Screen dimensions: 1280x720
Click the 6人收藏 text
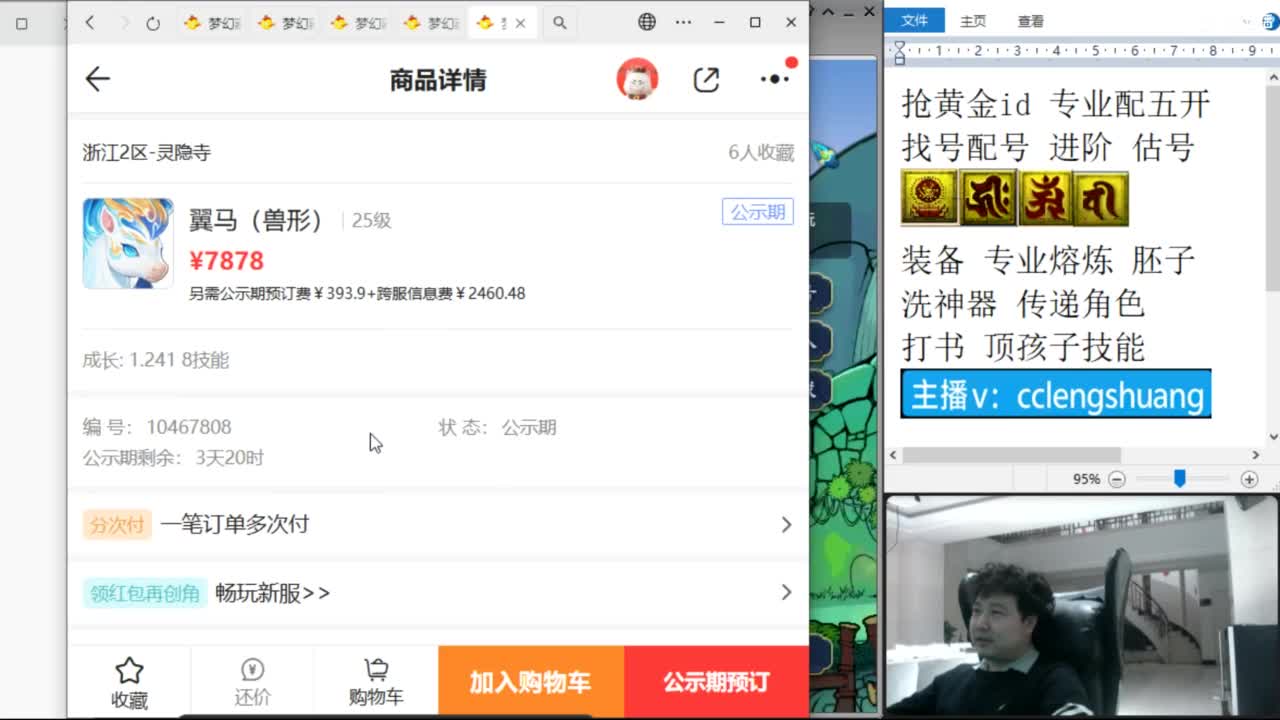pyautogui.click(x=761, y=152)
